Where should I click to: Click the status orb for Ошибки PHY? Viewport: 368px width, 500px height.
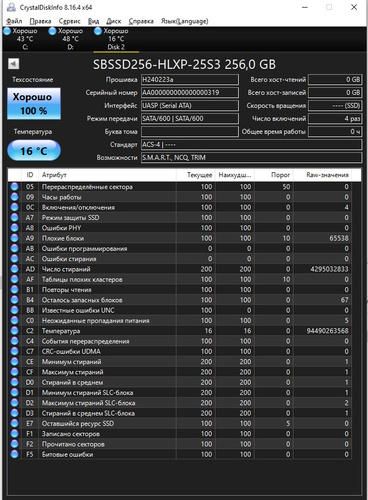click(14, 228)
